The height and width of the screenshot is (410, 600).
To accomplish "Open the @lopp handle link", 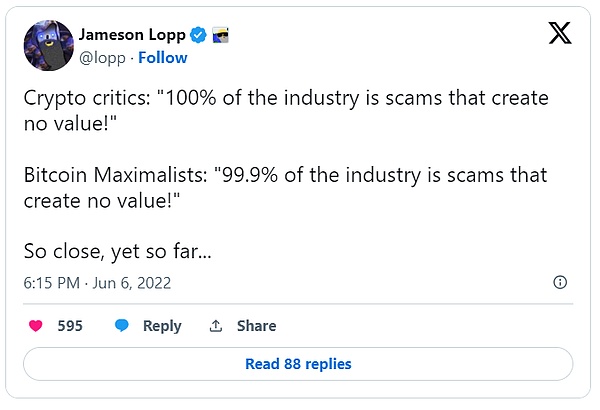I will click(103, 57).
